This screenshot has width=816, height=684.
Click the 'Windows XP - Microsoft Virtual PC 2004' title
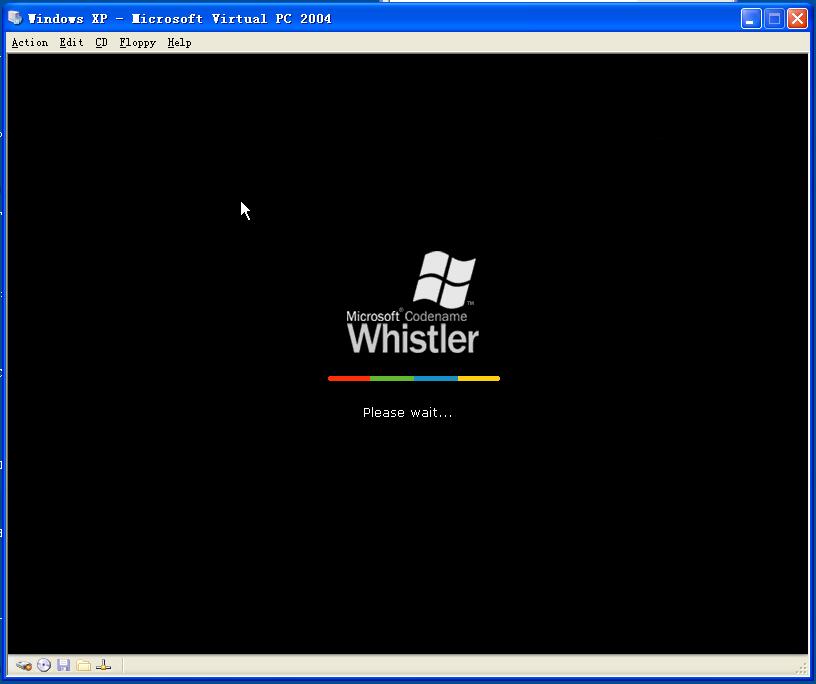tap(179, 19)
